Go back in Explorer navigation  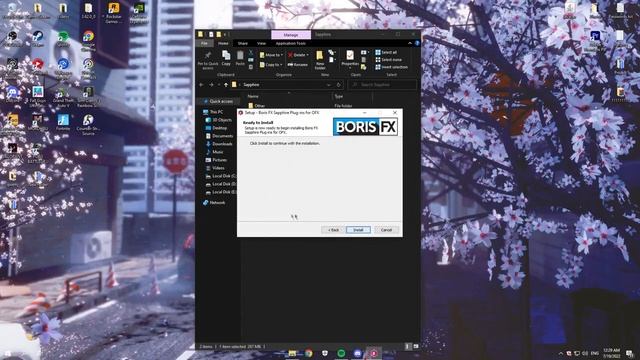click(x=201, y=85)
